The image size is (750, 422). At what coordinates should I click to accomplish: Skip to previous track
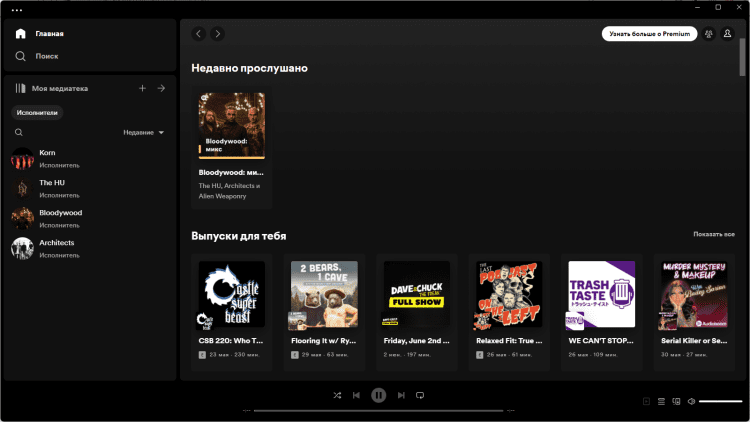click(x=356, y=395)
